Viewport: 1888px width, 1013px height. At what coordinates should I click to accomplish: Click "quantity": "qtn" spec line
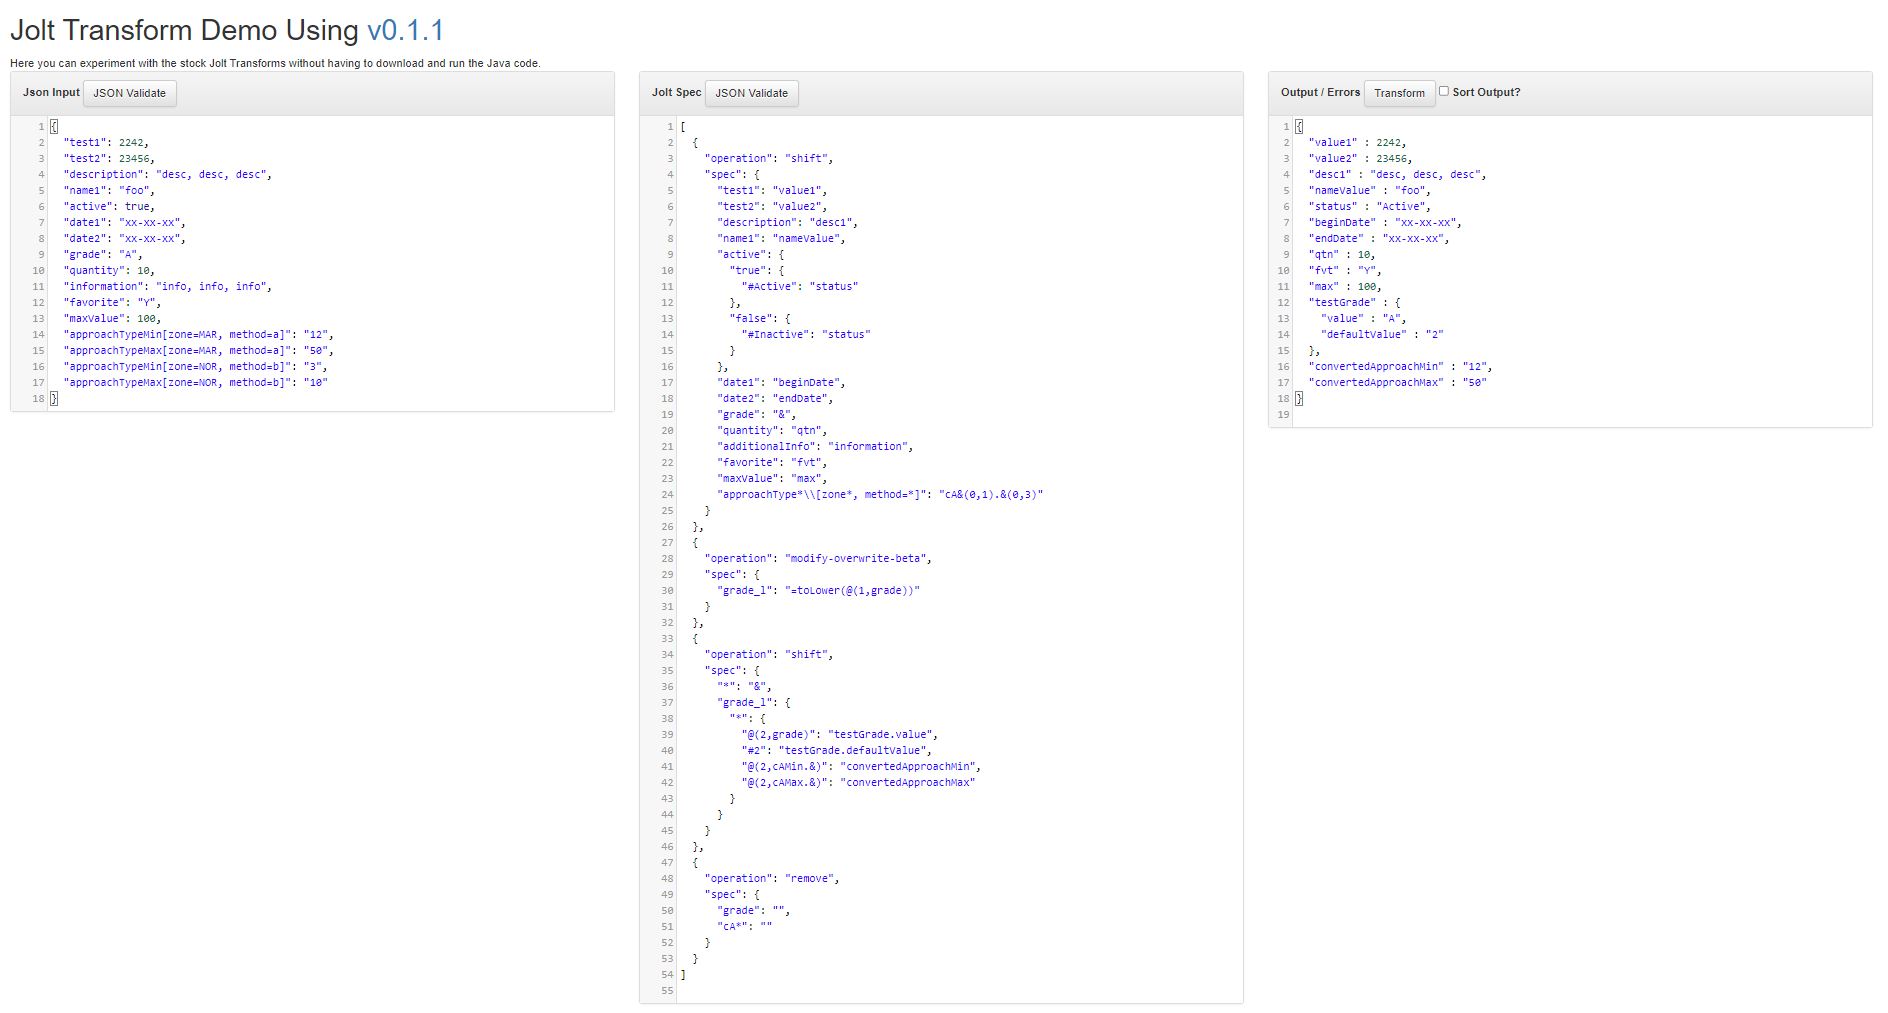point(772,431)
